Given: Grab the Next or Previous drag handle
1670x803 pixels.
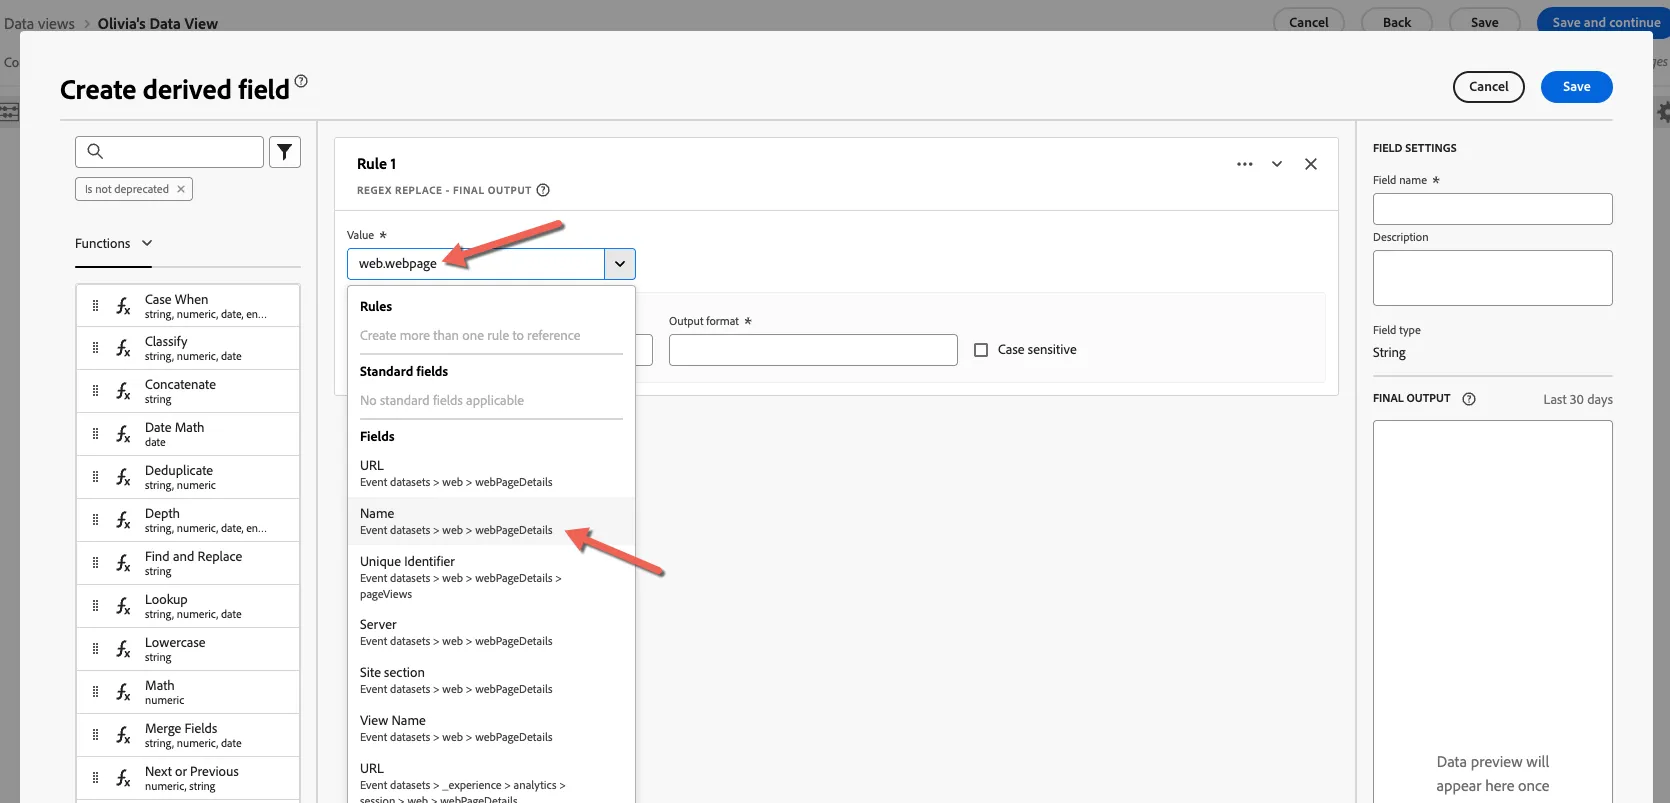Looking at the screenshot, I should tap(95, 778).
